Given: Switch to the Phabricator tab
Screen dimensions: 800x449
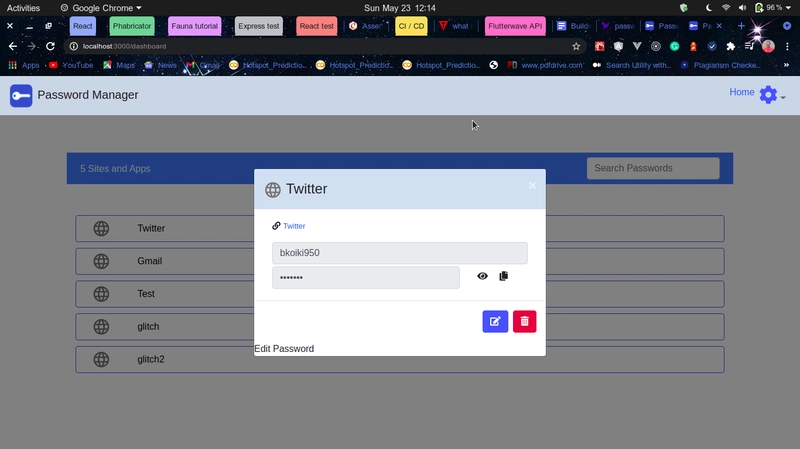Looking at the screenshot, I should click(132, 26).
